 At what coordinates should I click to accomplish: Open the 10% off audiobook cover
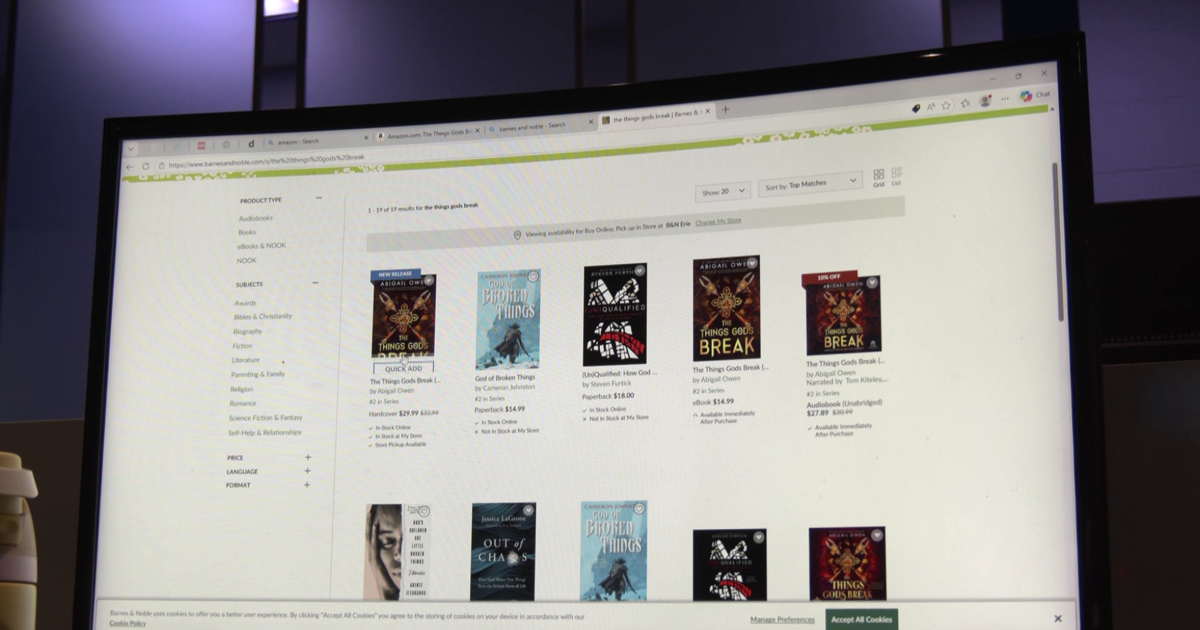pos(842,315)
